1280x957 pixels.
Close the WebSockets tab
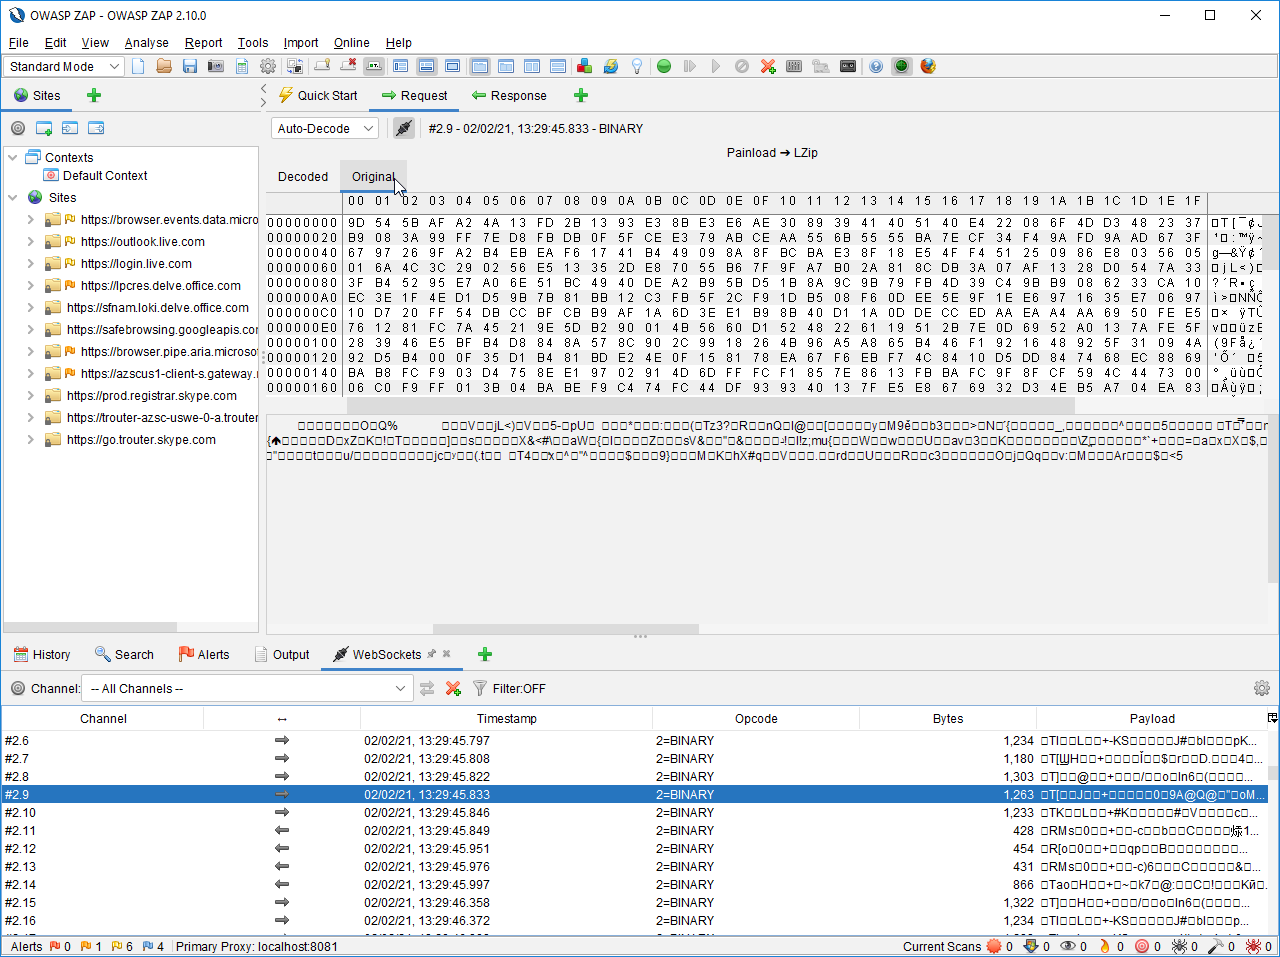[x=447, y=654]
